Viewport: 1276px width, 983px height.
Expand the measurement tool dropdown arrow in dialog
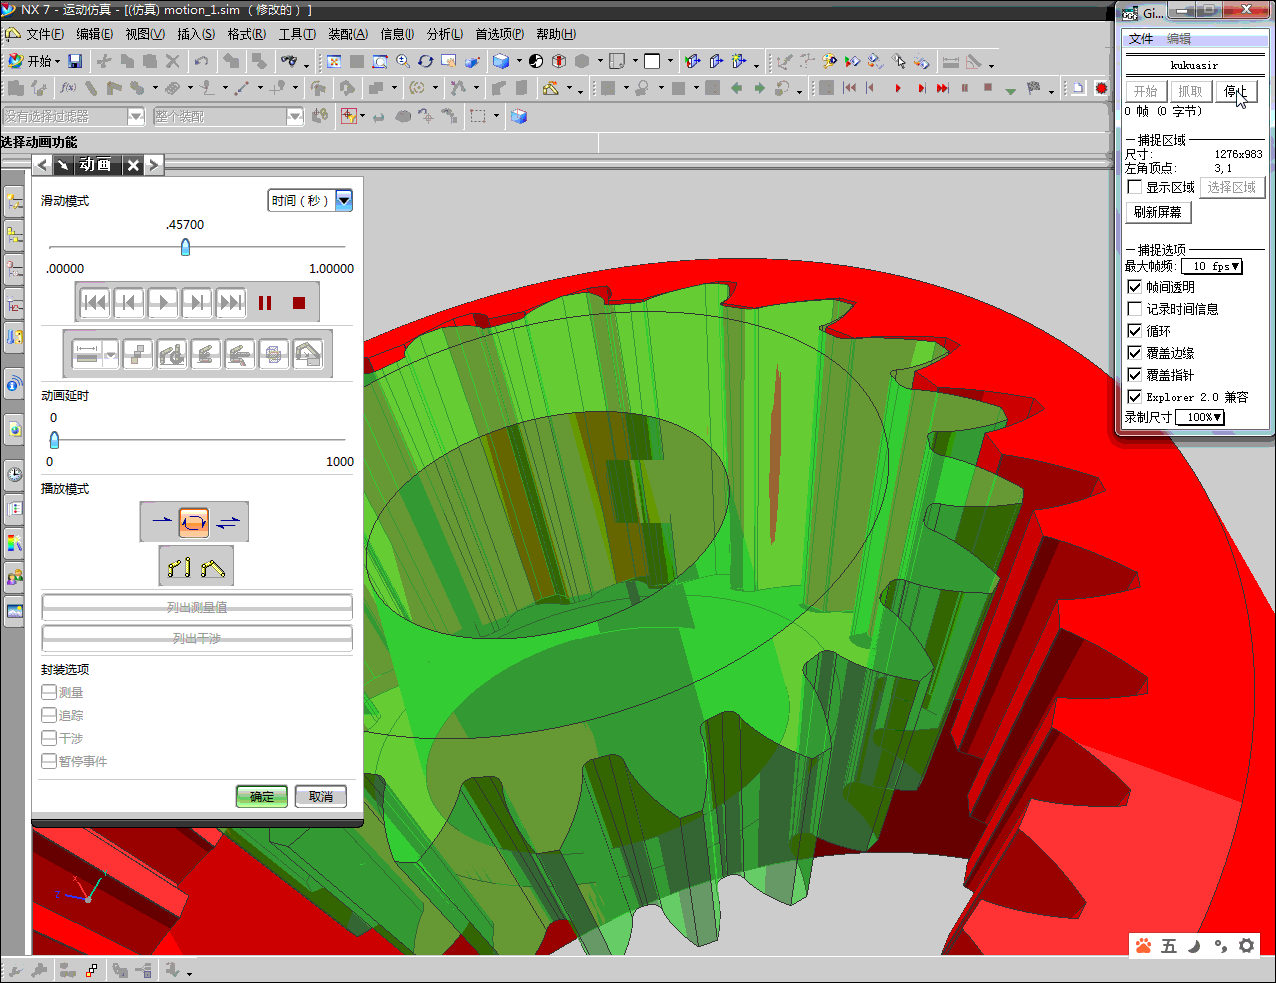pos(110,353)
